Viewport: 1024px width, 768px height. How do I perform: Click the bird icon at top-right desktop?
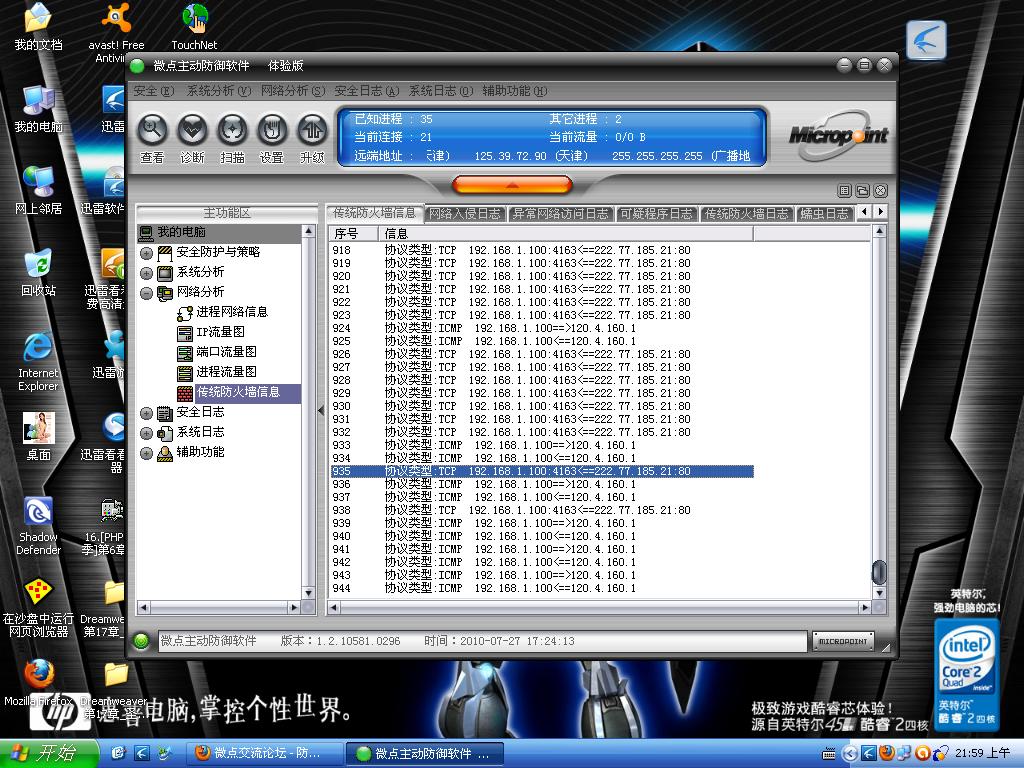pos(926,40)
